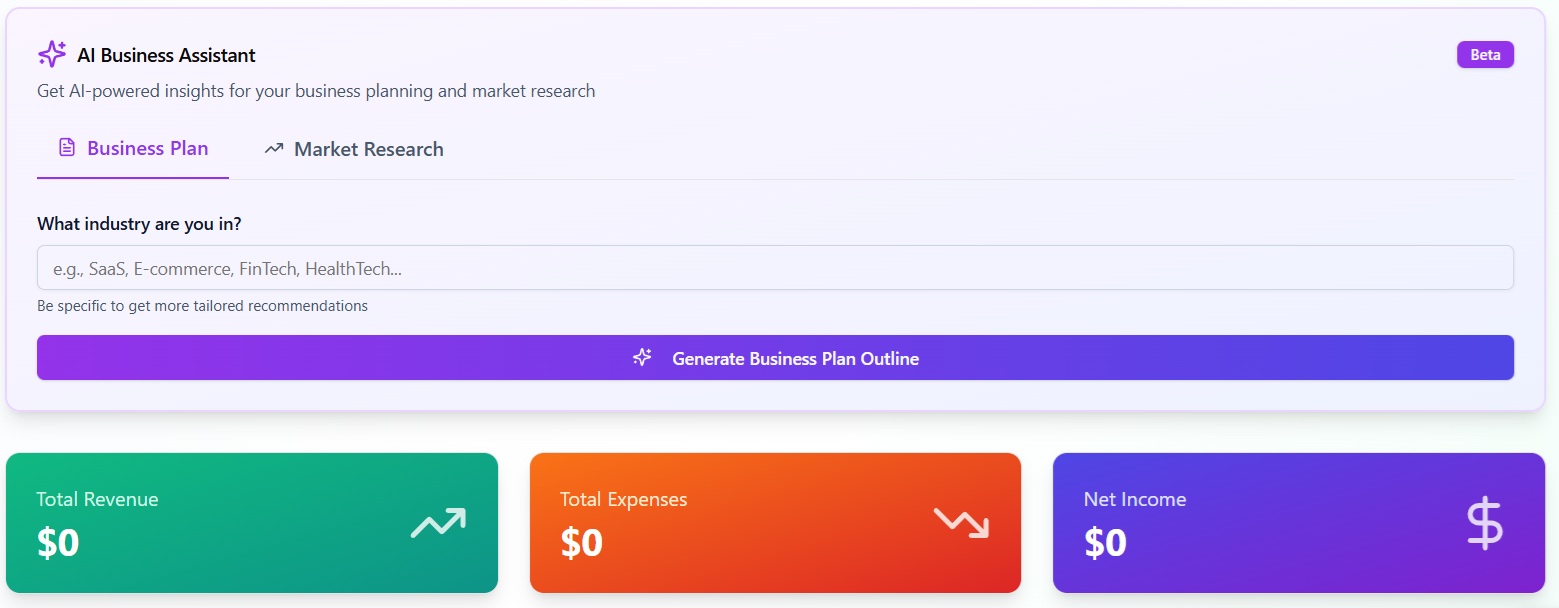The width and height of the screenshot is (1559, 608).
Task: Click the "What industry are you in?" label
Action: point(139,224)
